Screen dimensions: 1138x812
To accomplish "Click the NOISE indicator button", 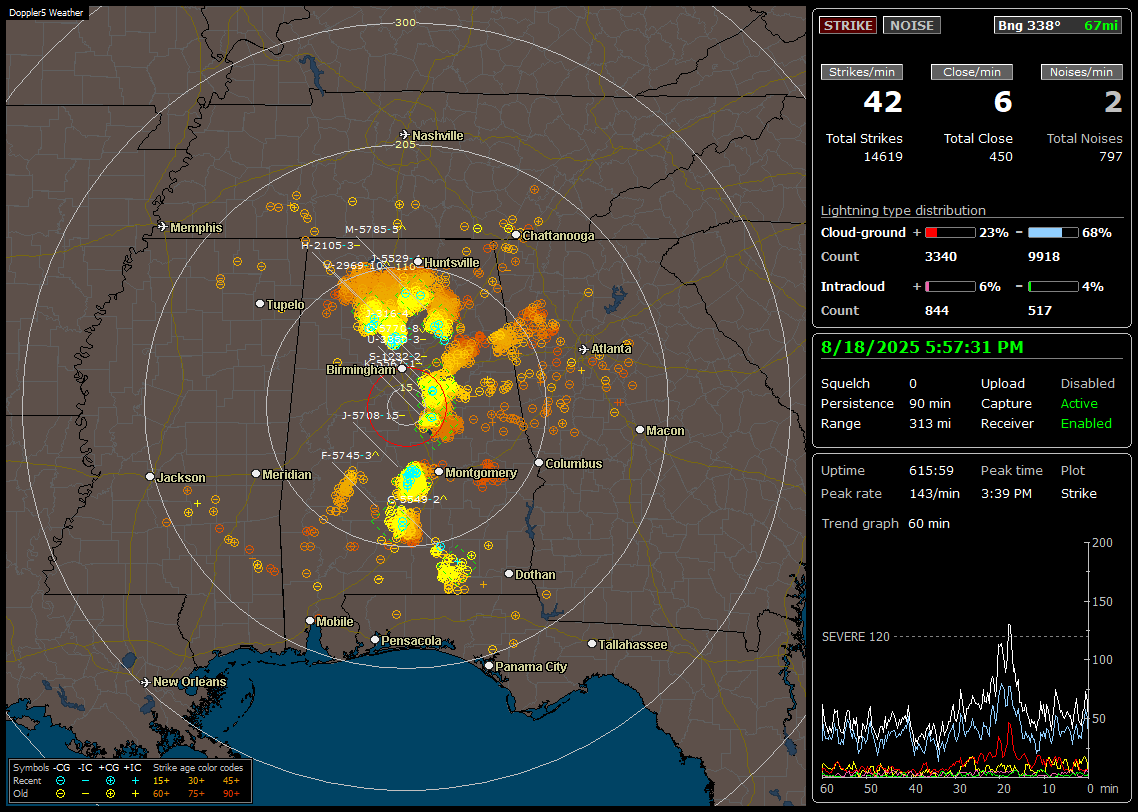I will tap(912, 25).
